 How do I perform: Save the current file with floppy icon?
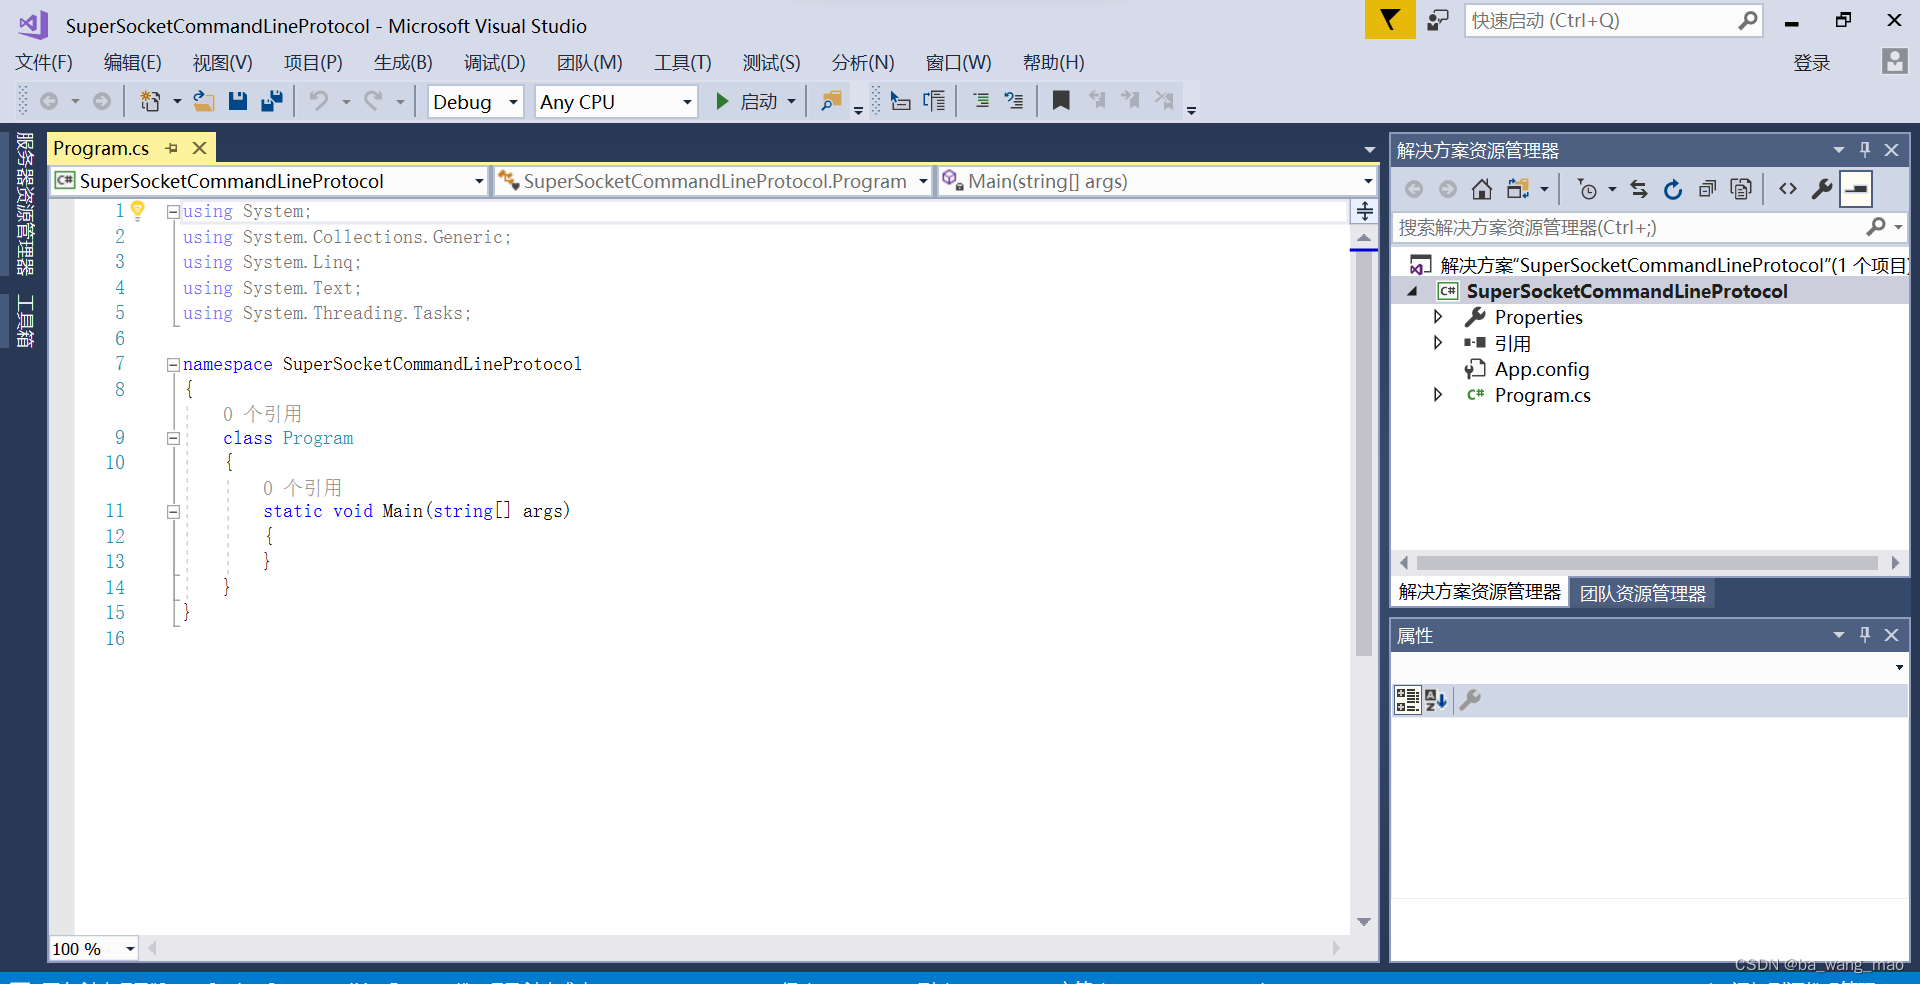(x=238, y=101)
